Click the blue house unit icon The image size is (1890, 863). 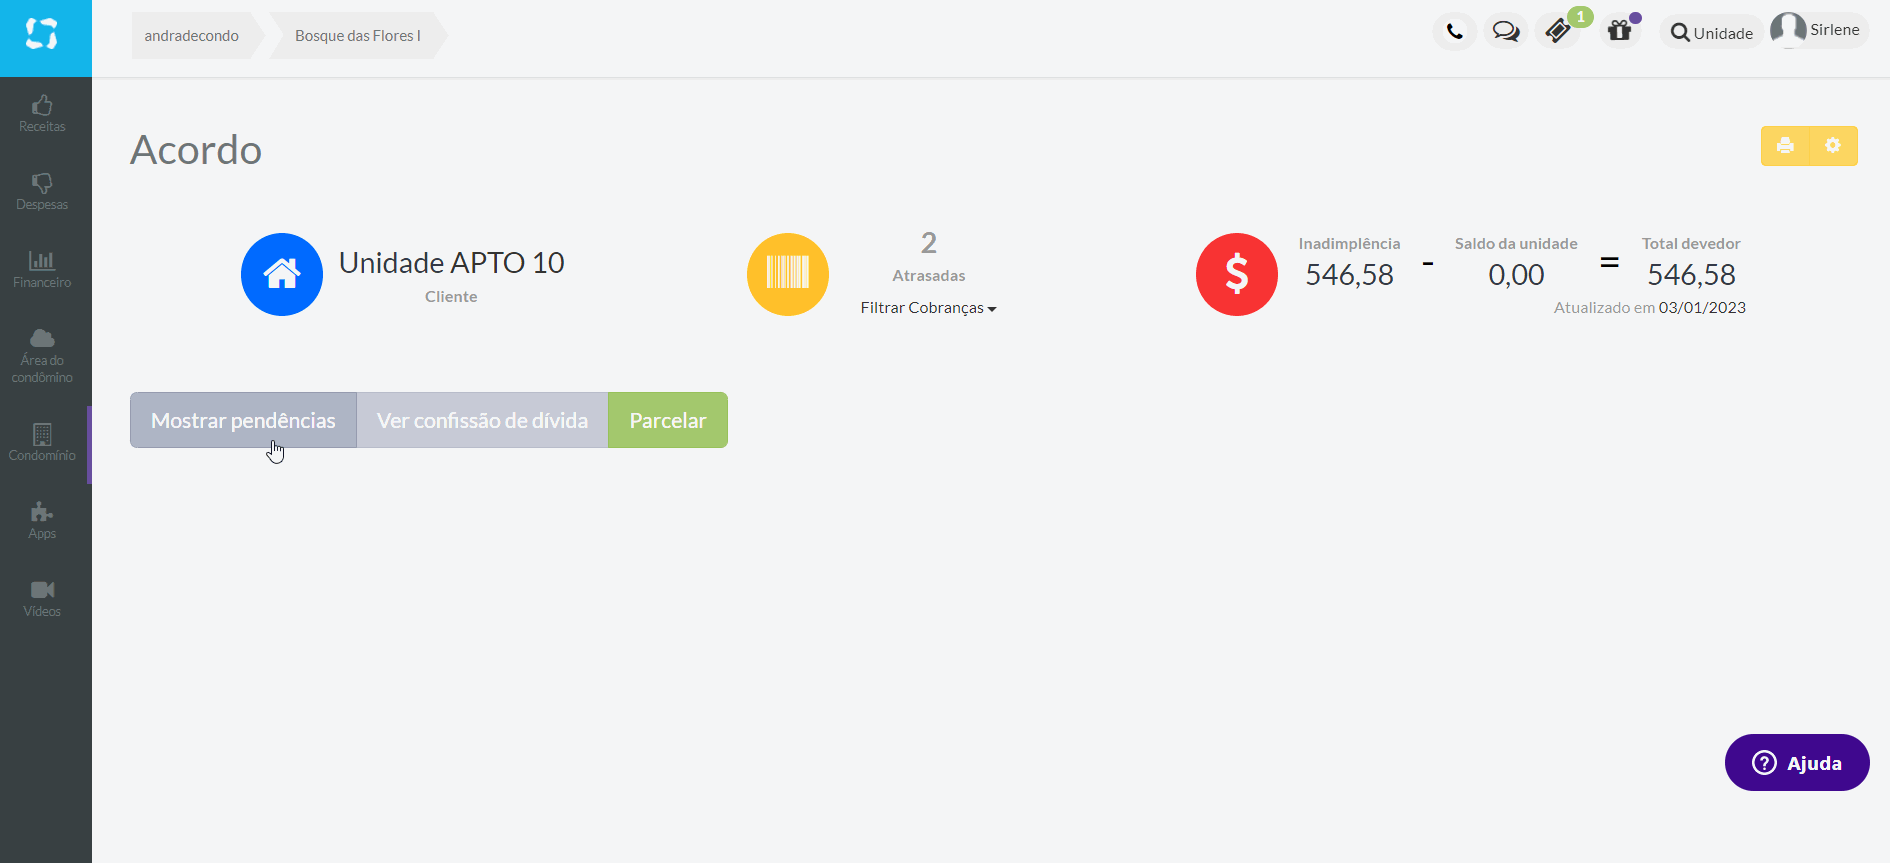(282, 274)
